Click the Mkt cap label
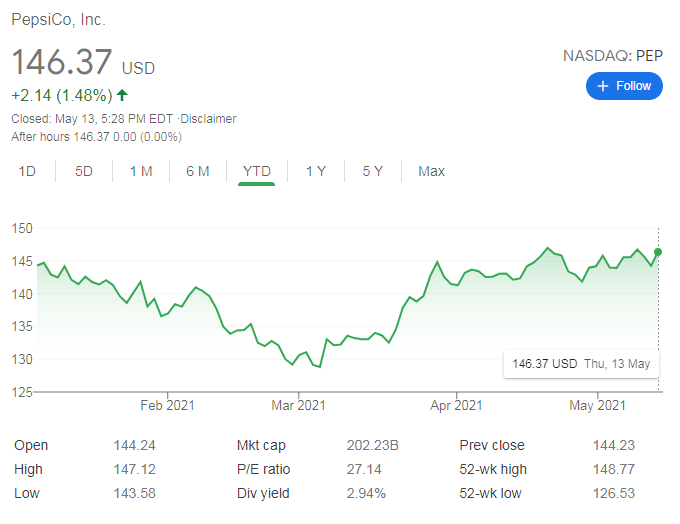 click(x=261, y=445)
